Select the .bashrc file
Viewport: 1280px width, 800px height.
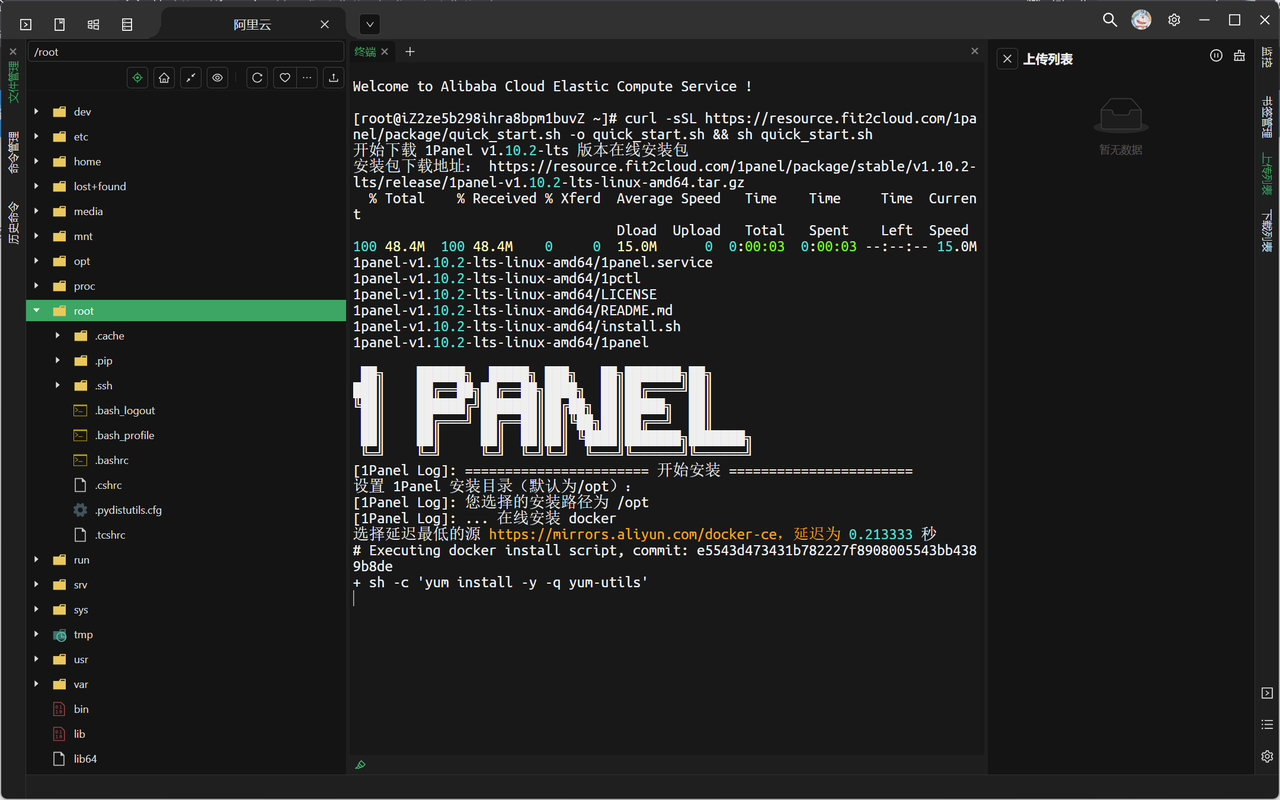pos(111,461)
